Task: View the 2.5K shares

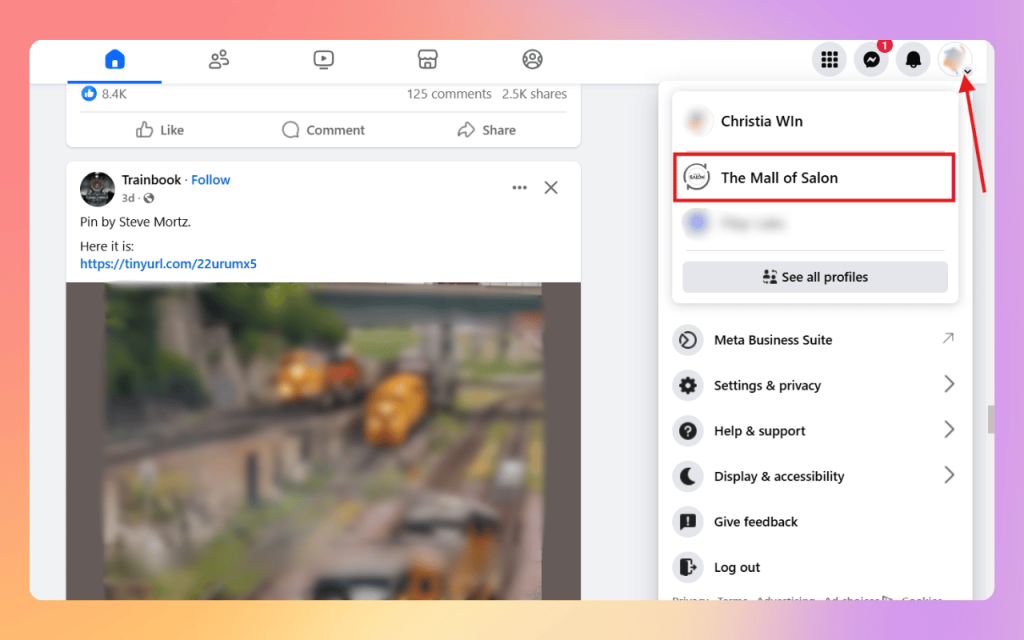Action: tap(534, 94)
